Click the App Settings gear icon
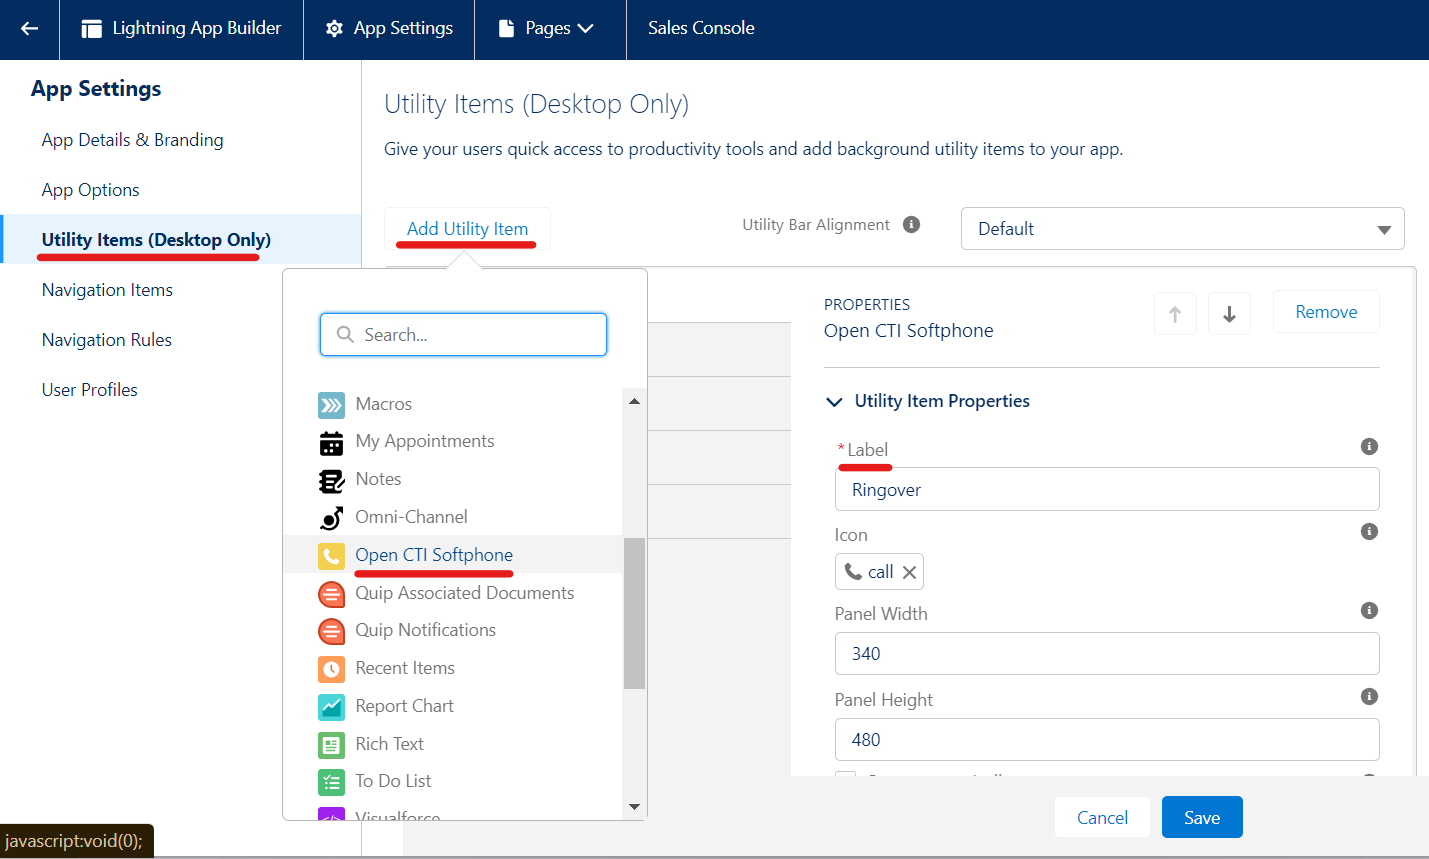This screenshot has width=1429, height=859. 334,29
